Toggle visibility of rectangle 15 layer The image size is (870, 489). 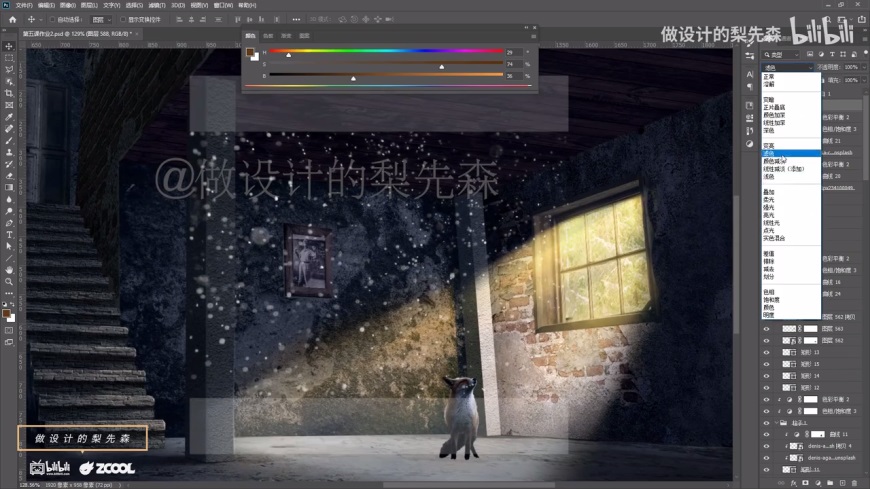pos(767,364)
